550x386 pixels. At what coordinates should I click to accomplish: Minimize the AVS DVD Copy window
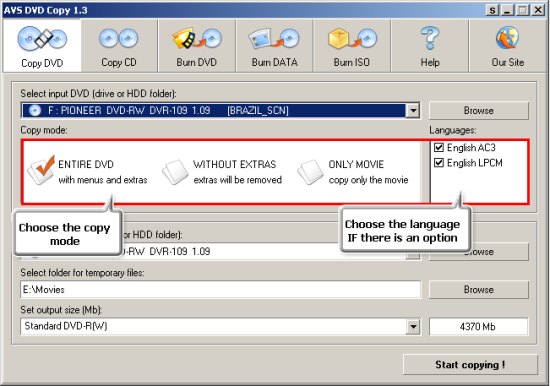pos(508,10)
